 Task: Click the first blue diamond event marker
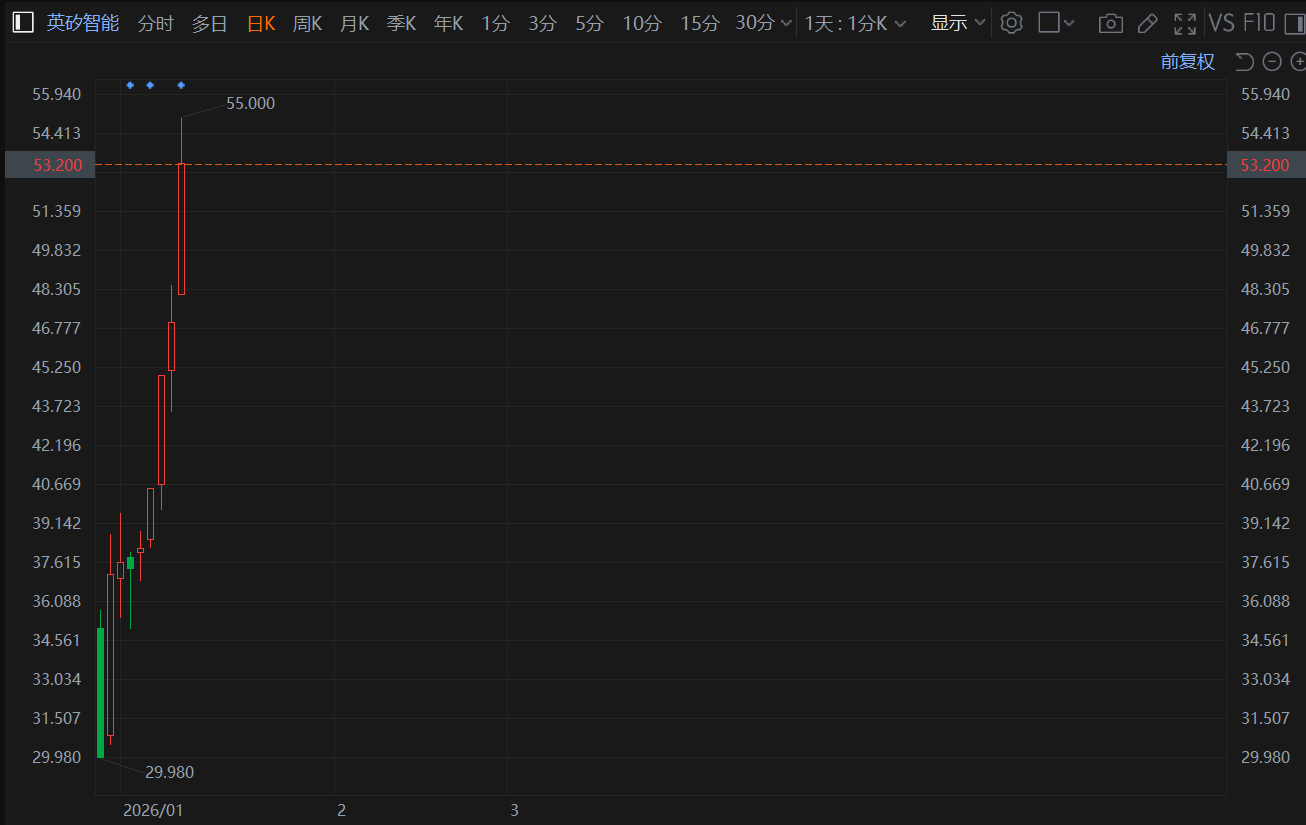[130, 85]
